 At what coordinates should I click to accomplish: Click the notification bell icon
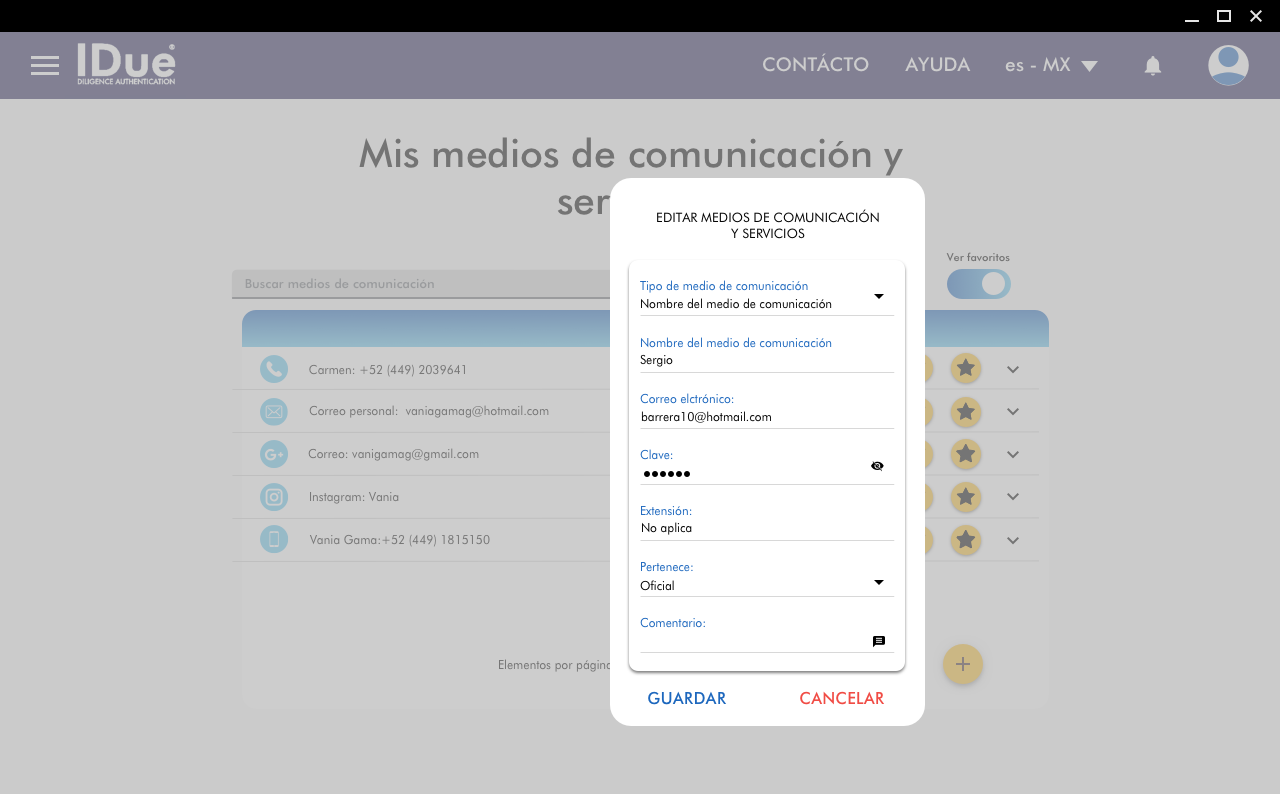point(1152,66)
